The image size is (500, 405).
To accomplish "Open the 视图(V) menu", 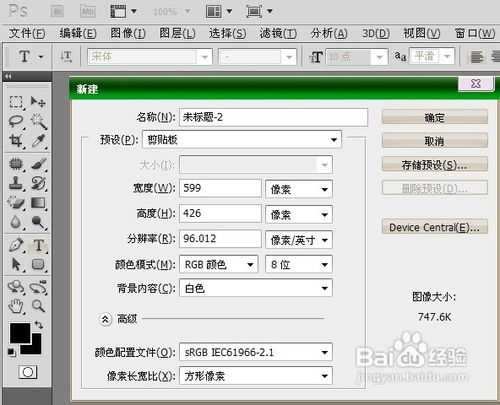I will pos(422,33).
